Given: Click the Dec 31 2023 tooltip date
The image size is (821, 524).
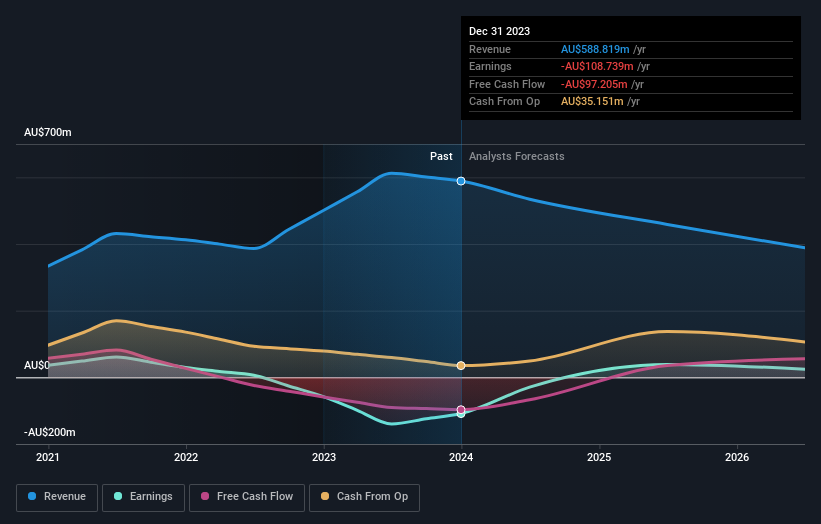Looking at the screenshot, I should point(500,31).
